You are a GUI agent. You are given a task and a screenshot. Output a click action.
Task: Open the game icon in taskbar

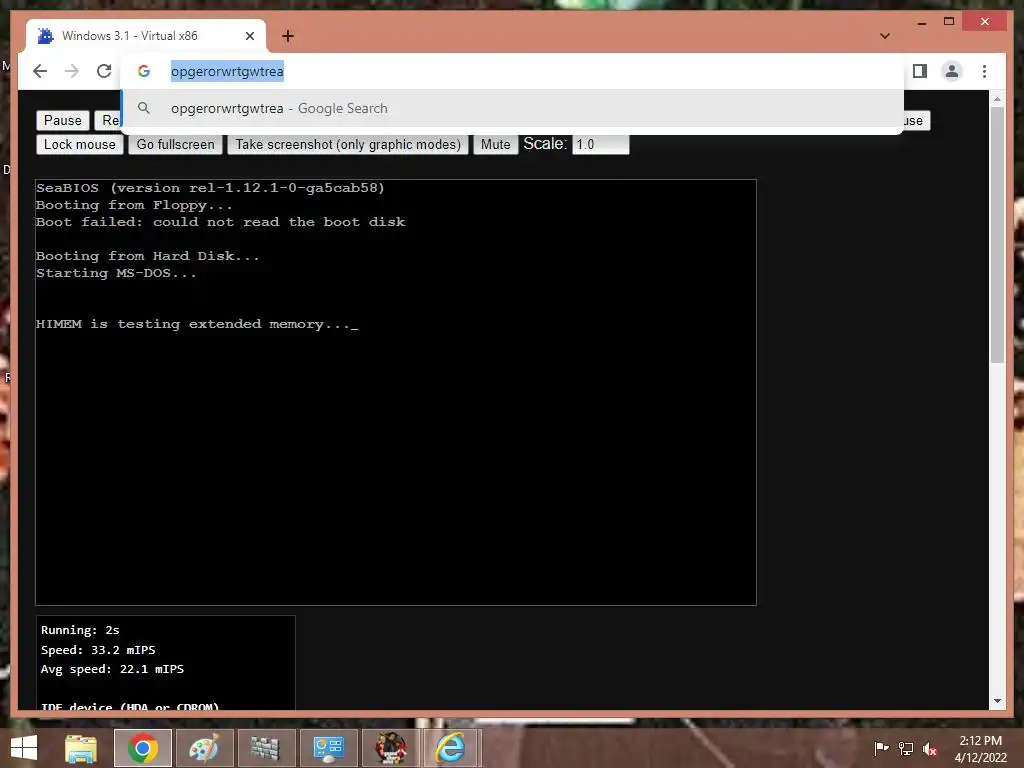click(x=390, y=748)
